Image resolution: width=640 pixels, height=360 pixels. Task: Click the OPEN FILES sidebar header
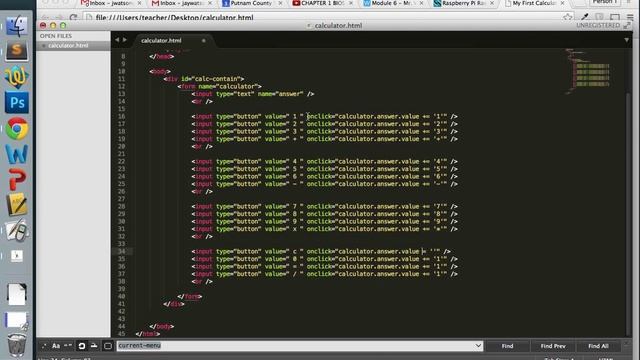pos(56,36)
